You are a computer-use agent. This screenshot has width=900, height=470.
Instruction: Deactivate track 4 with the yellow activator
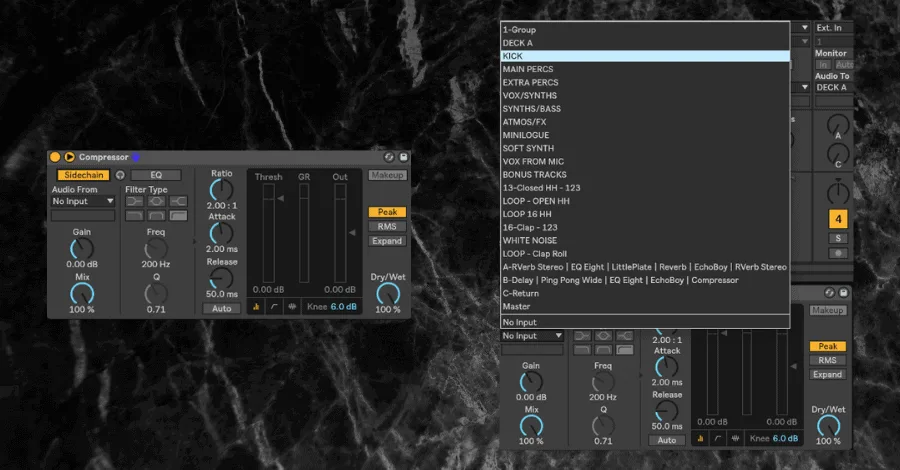tap(838, 219)
